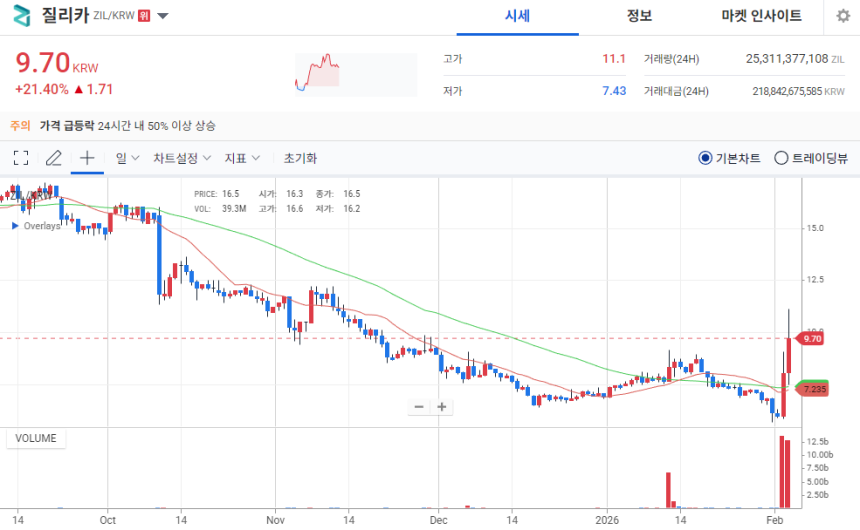This screenshot has width=860, height=530.
Task: Click the 고가 value 11.1
Action: pyautogui.click(x=614, y=59)
